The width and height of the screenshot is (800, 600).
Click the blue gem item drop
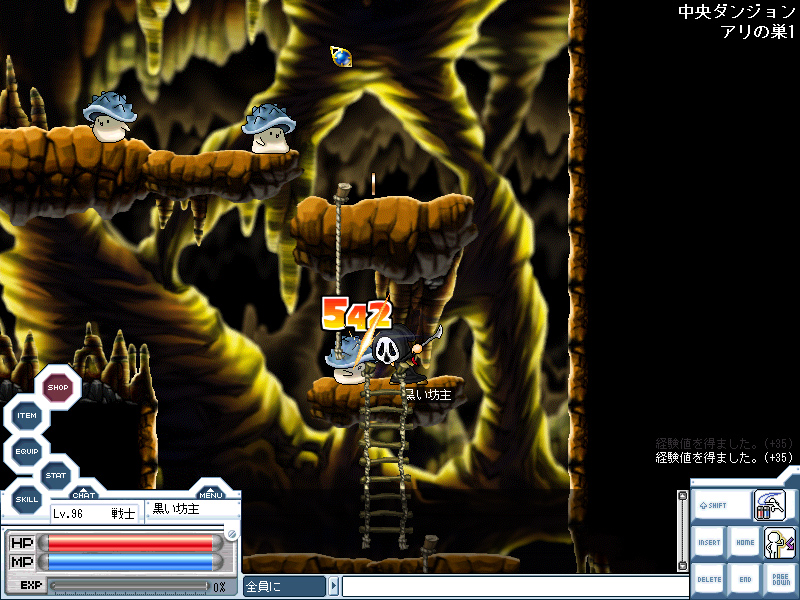pos(341,57)
